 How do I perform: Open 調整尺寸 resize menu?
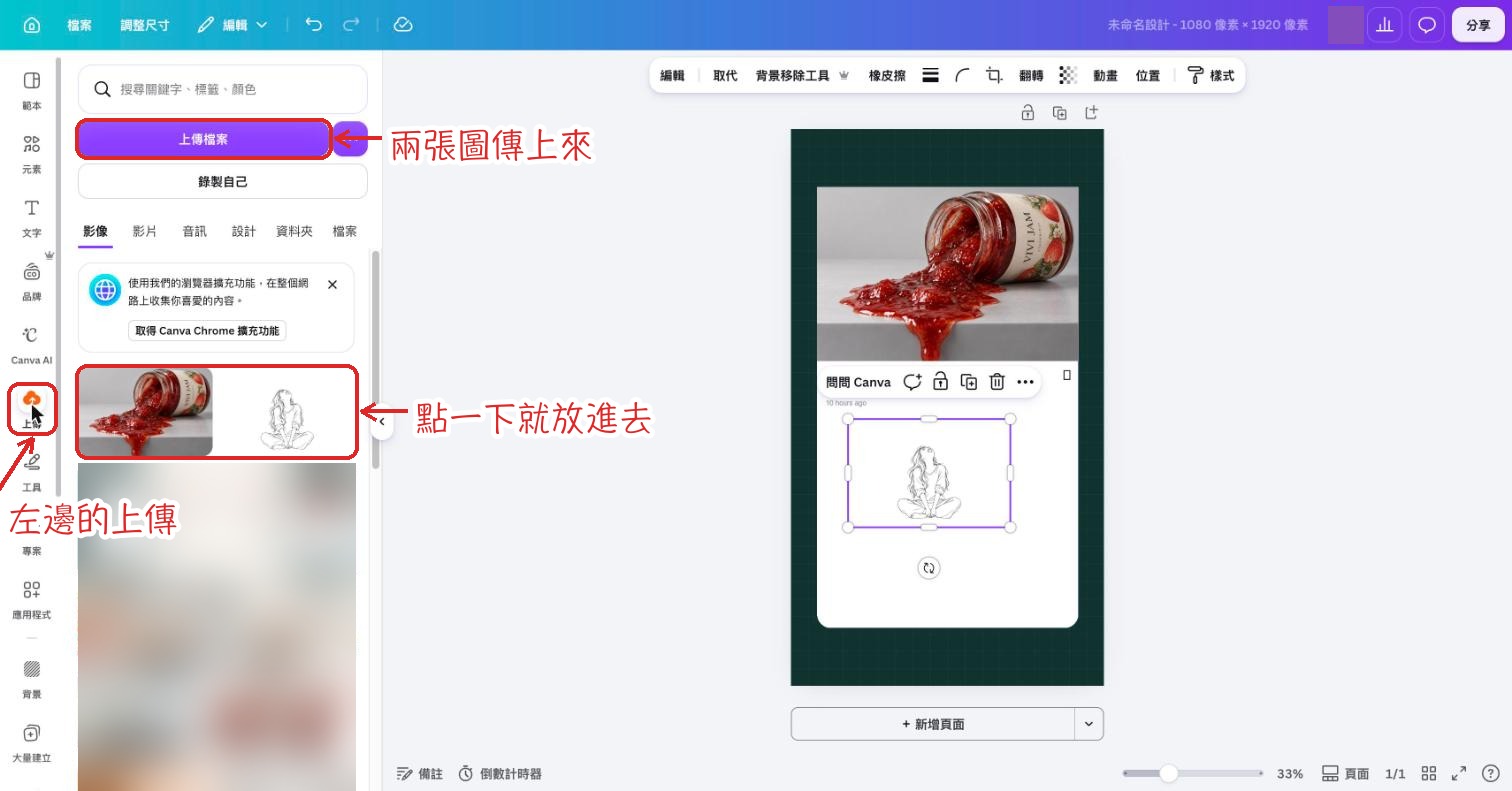point(145,25)
